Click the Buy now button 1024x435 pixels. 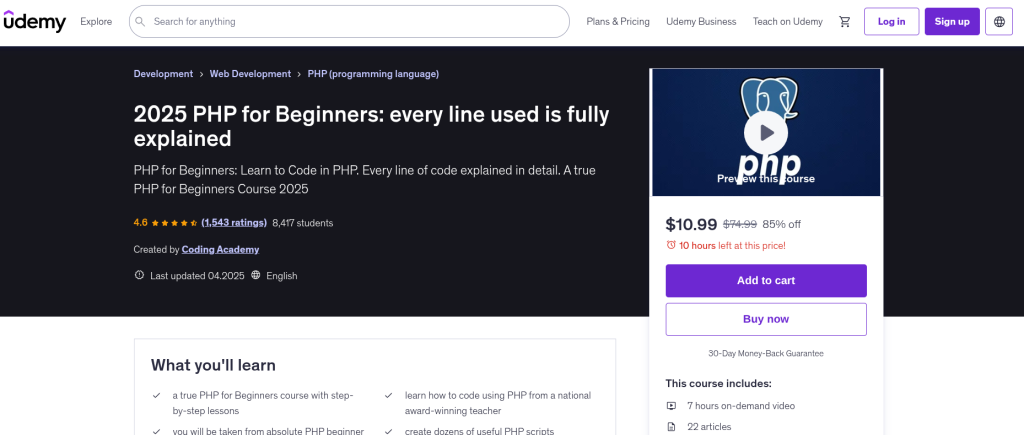(x=766, y=319)
